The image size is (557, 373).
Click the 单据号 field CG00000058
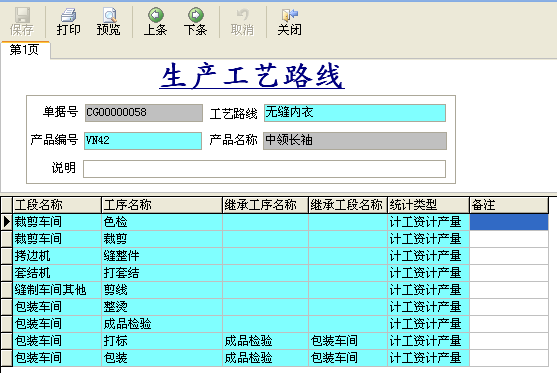[144, 113]
